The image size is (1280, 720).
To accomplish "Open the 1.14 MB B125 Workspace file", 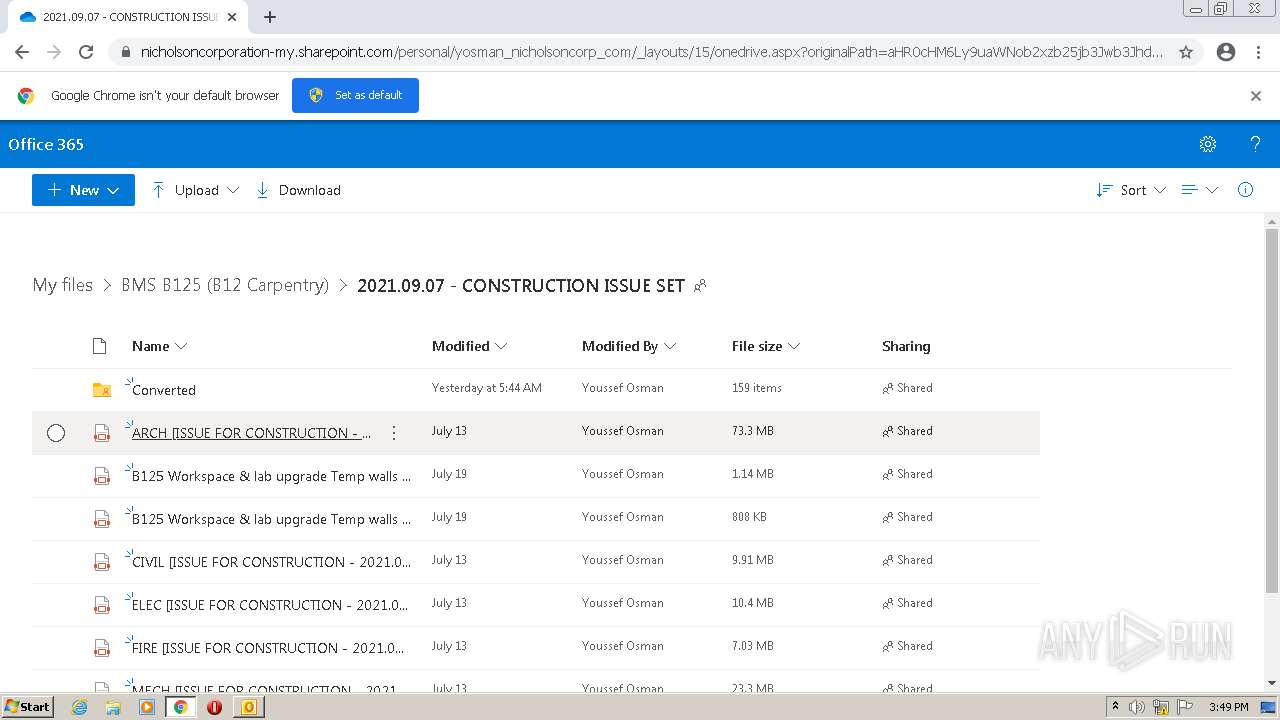I will tap(271, 476).
